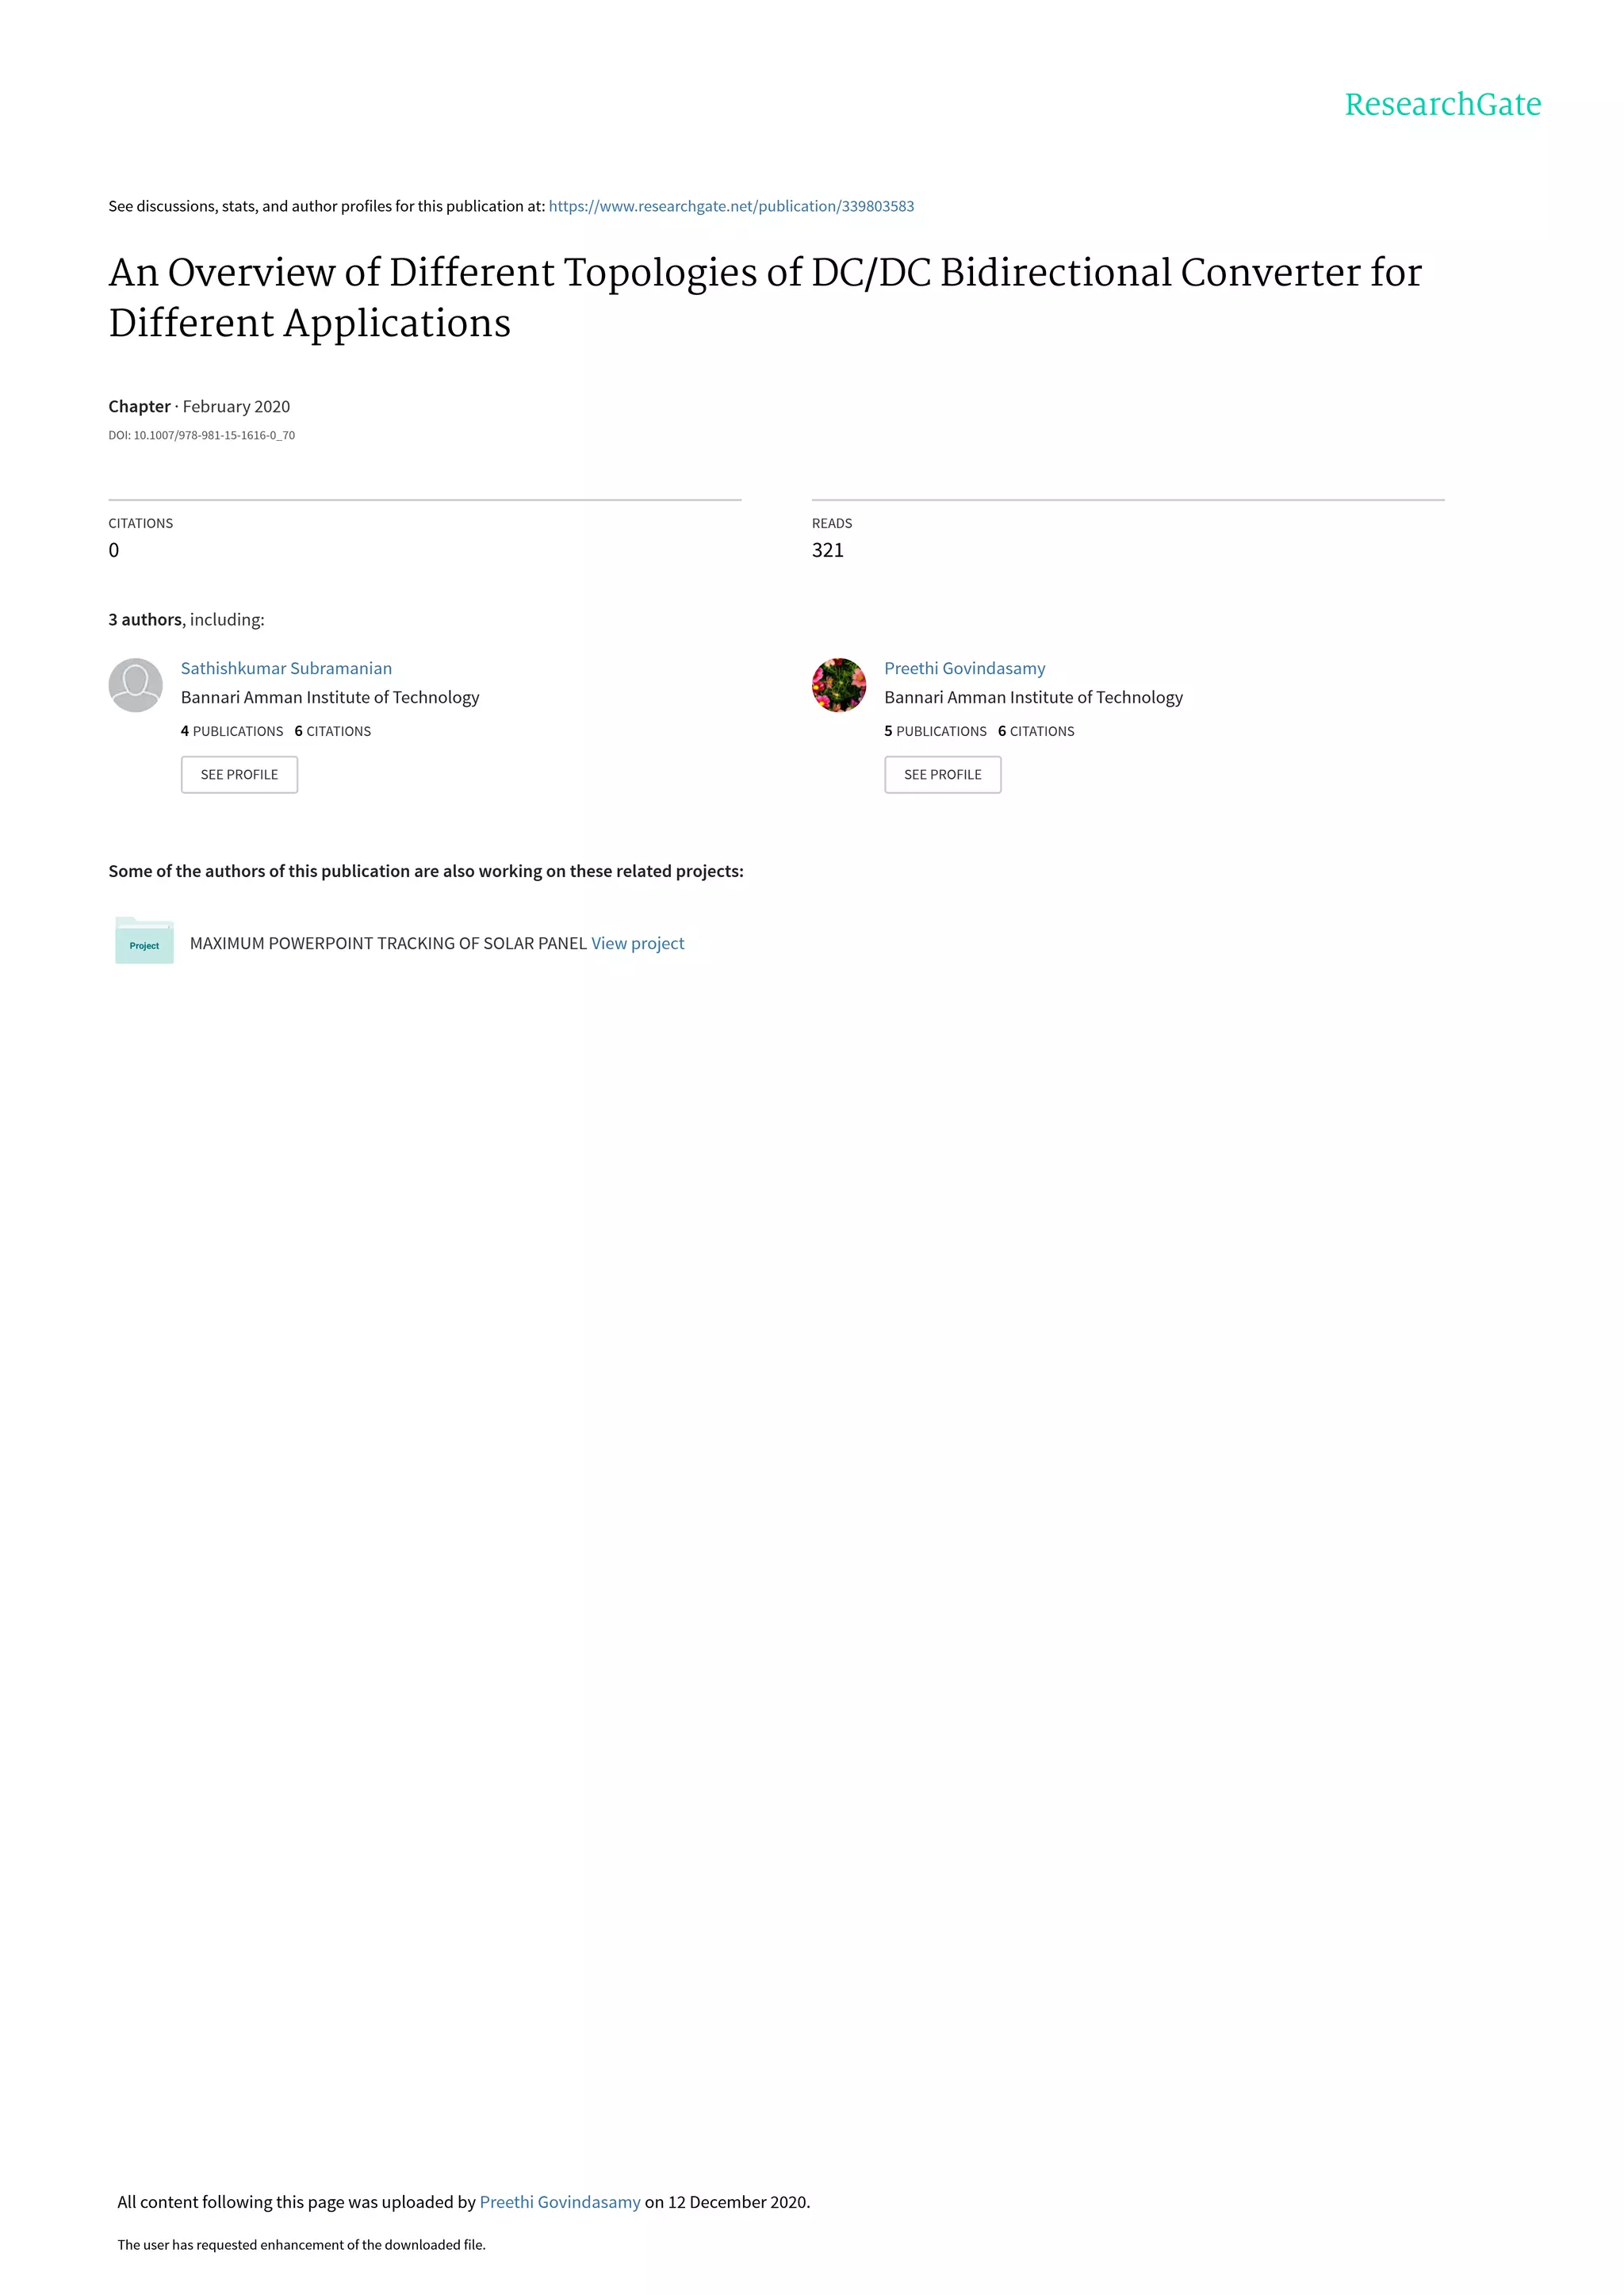Viewport: 1624px width, 2295px height.
Task: Click Sathishkumar Subramanian's default avatar icon
Action: tap(135, 685)
